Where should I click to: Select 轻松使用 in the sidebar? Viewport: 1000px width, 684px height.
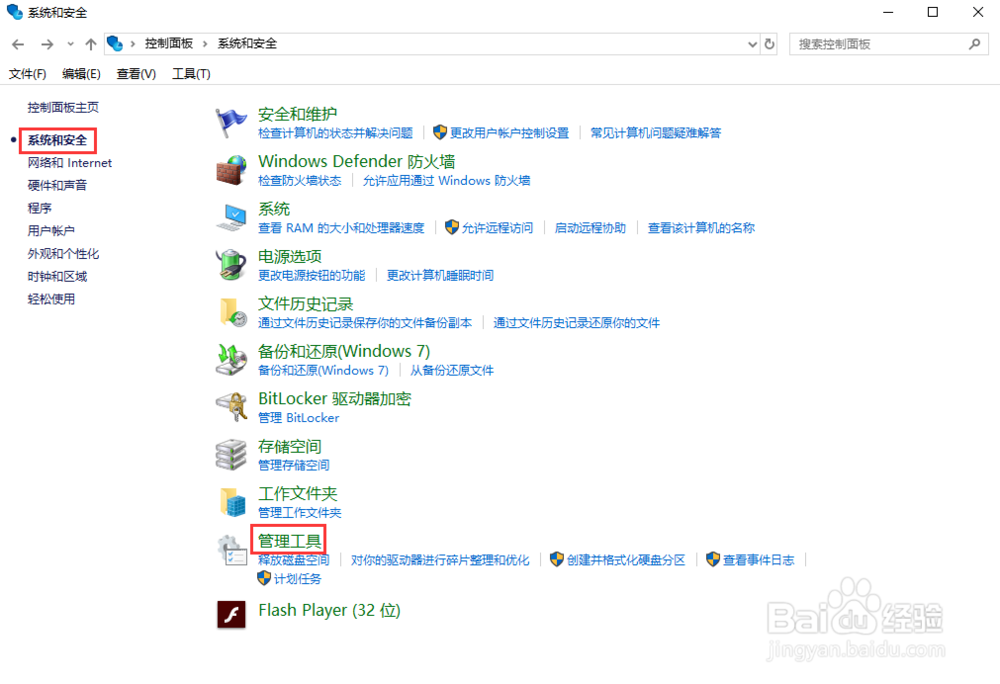[x=51, y=299]
